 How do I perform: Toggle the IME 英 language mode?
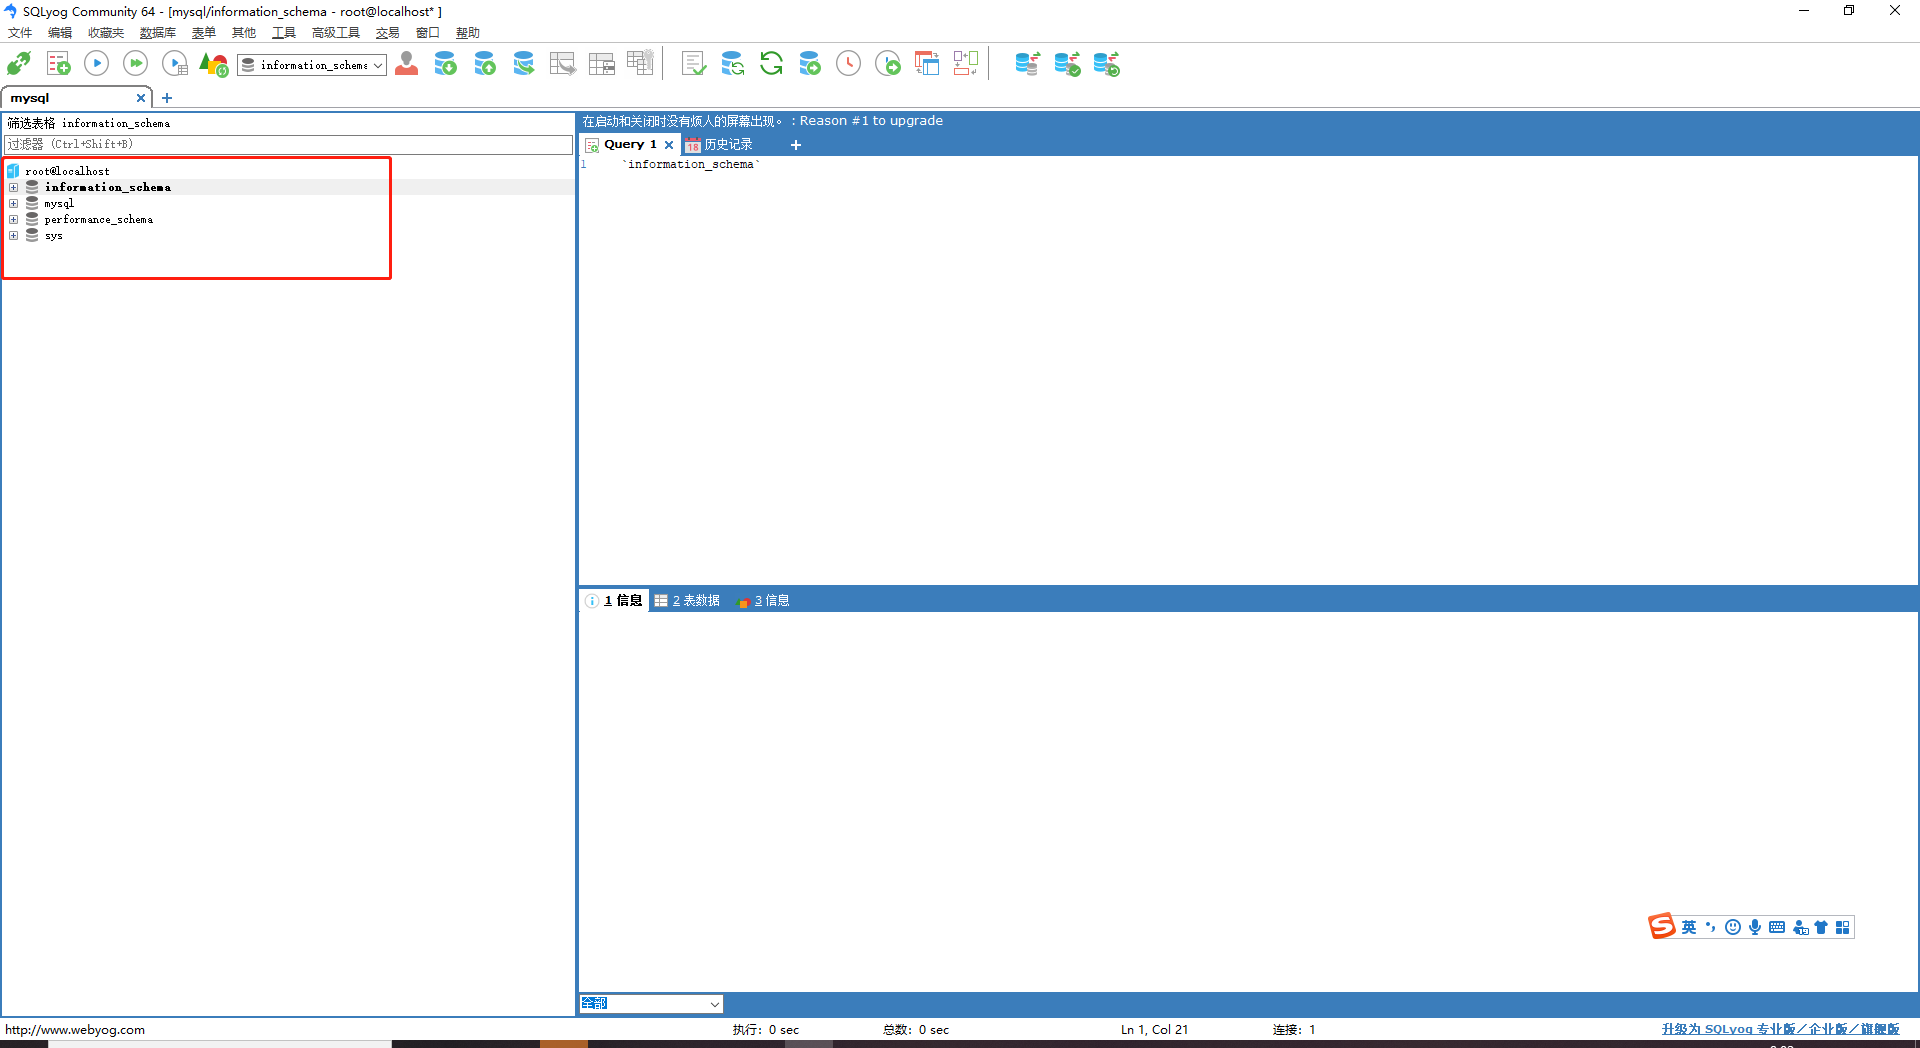[x=1689, y=927]
